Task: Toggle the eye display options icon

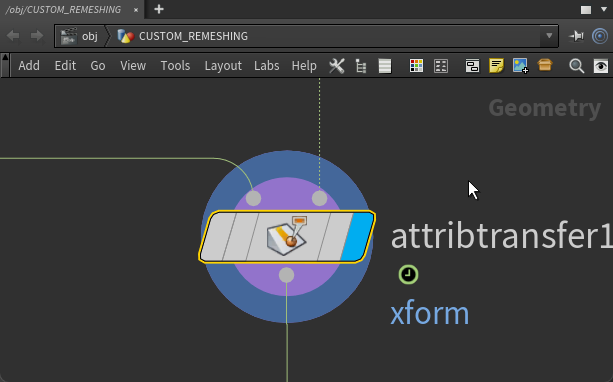Action: pos(601,66)
